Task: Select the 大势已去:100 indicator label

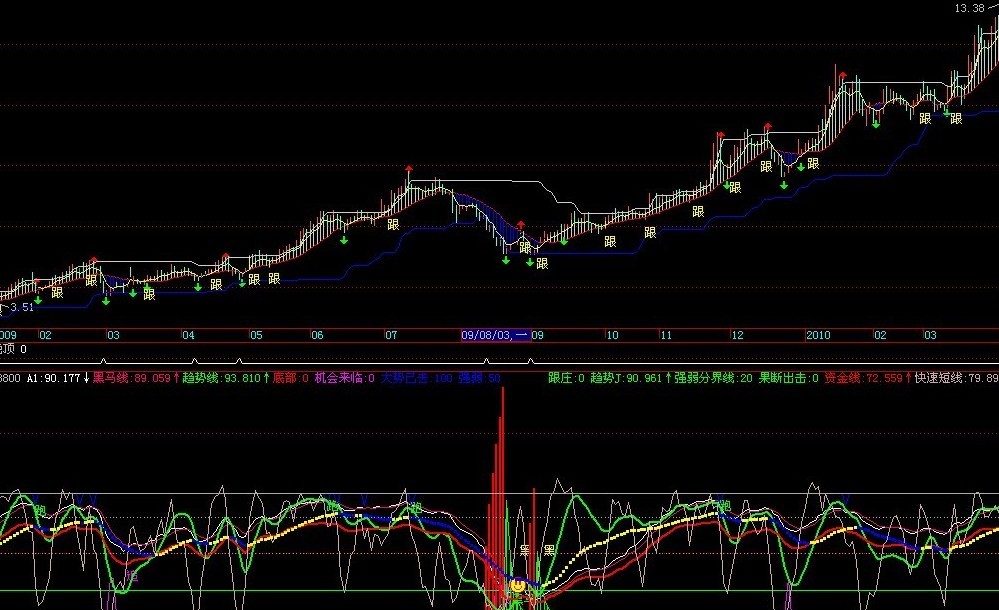Action: (x=417, y=378)
